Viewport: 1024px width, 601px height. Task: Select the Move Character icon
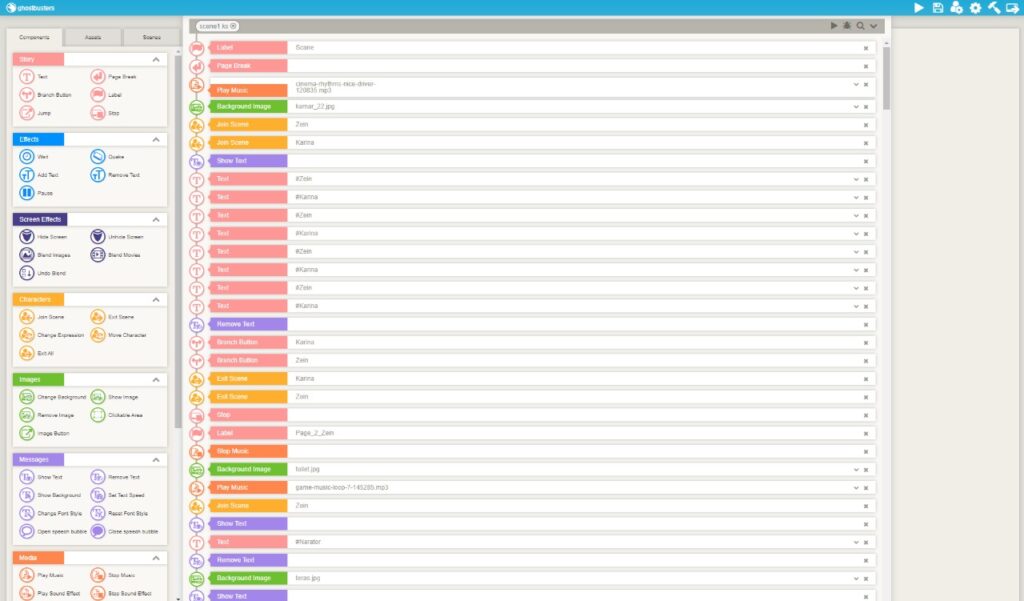pos(98,334)
